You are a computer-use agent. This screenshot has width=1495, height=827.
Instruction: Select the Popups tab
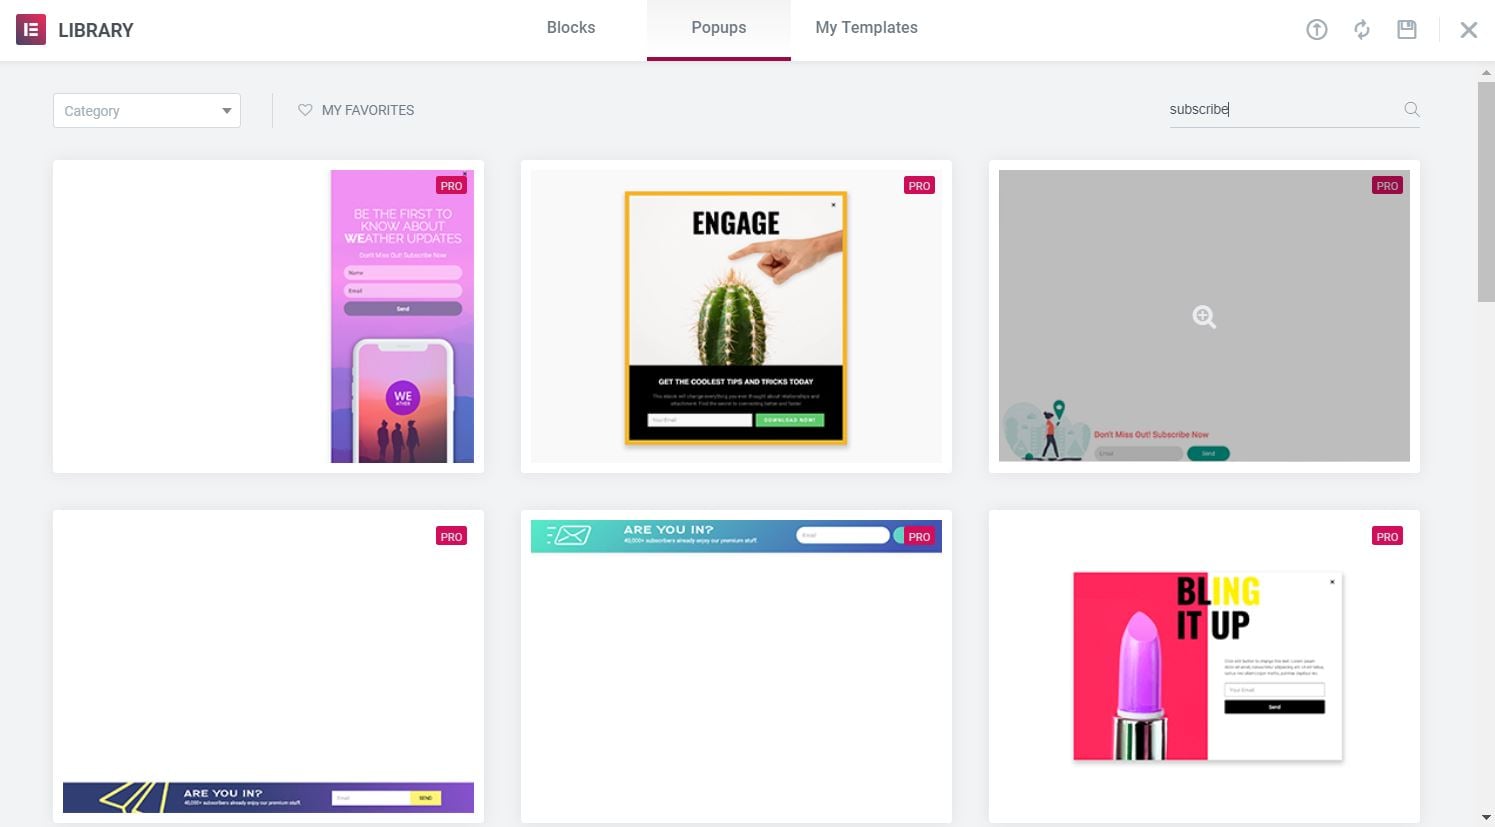pyautogui.click(x=718, y=28)
